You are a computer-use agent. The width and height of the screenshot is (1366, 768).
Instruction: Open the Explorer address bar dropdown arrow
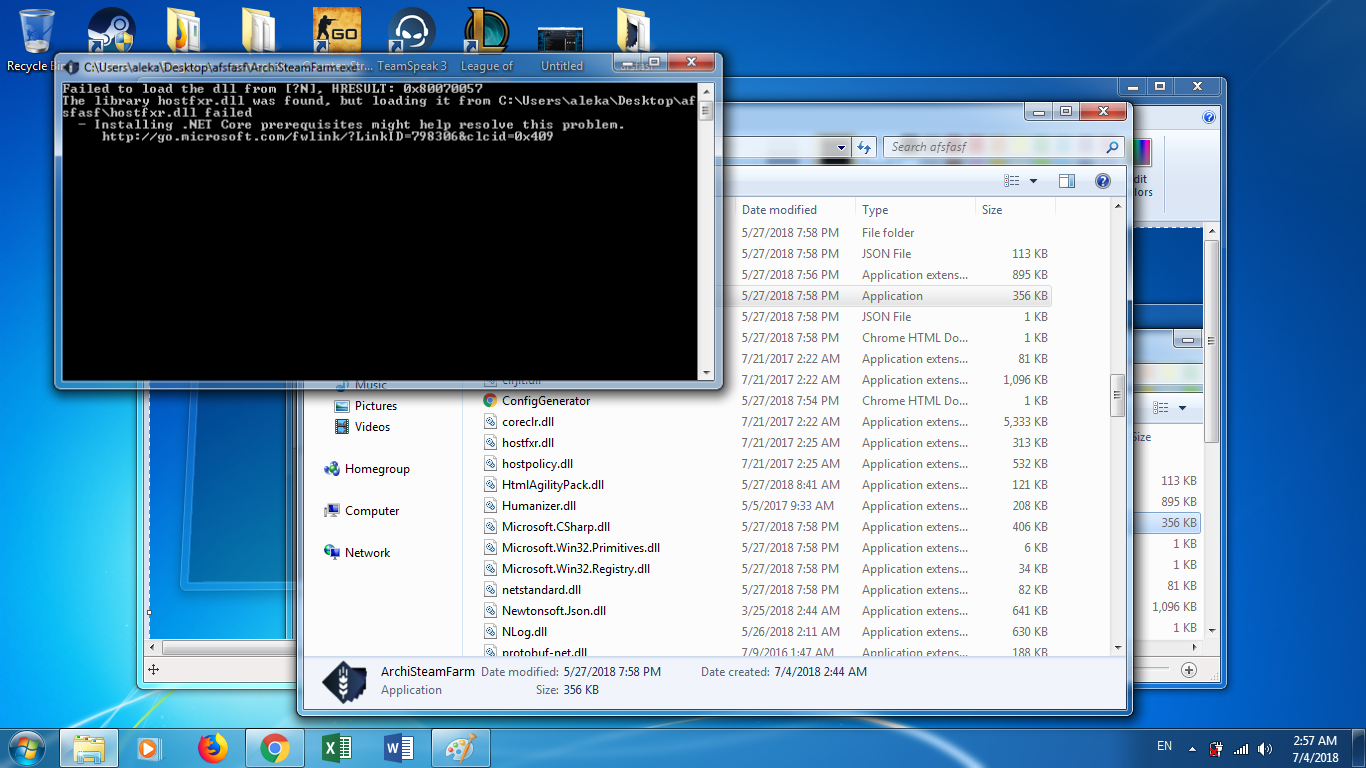[x=841, y=147]
